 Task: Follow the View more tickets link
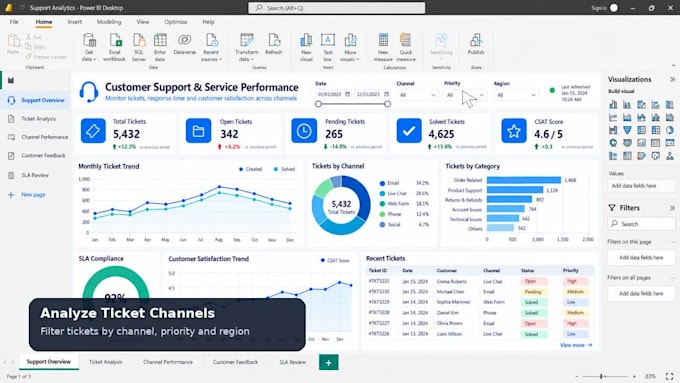(575, 345)
